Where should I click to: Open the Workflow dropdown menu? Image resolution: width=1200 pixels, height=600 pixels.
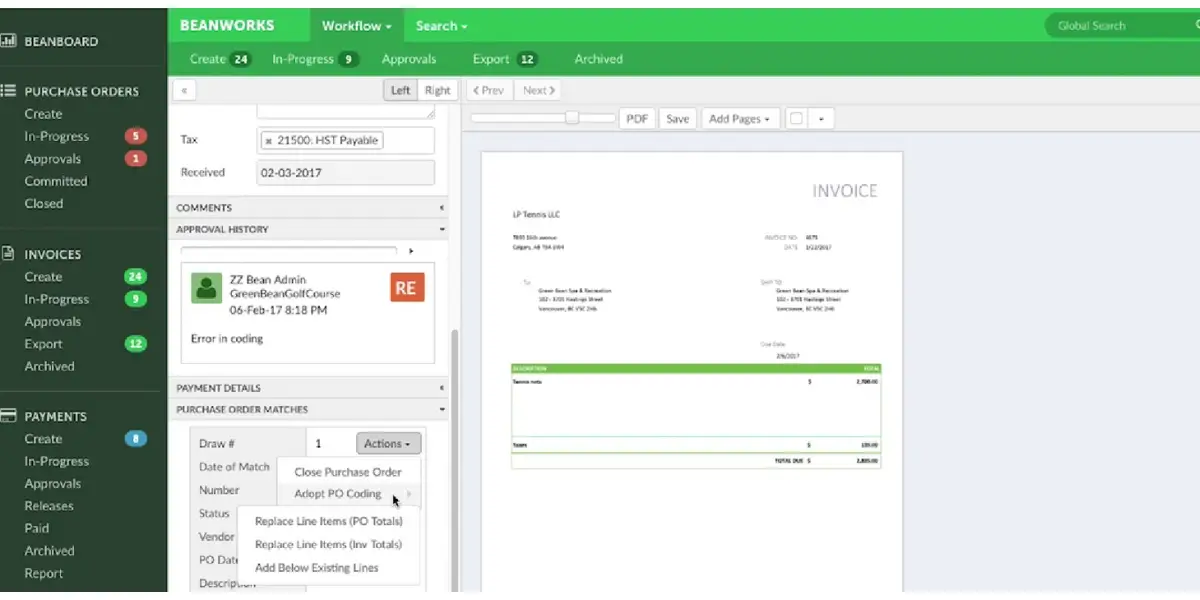pos(356,26)
